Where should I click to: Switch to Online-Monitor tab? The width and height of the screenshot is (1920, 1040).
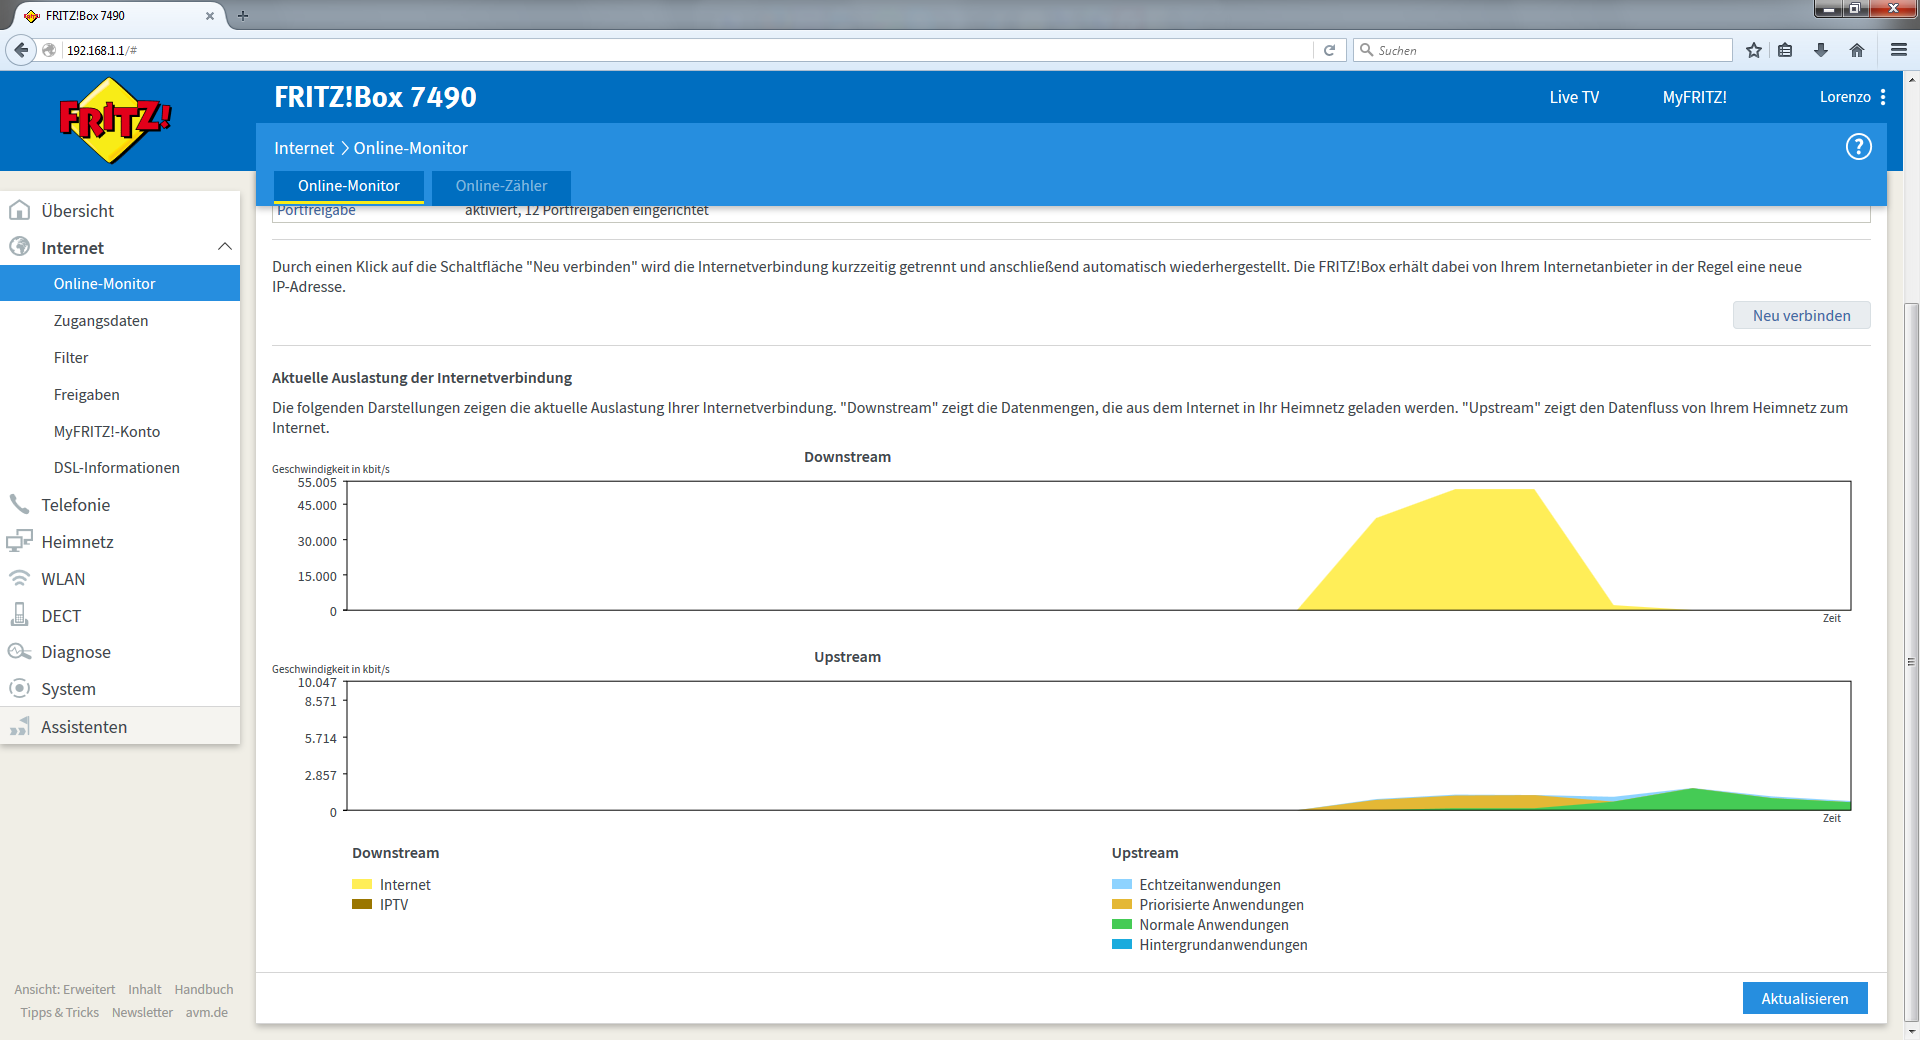point(349,186)
